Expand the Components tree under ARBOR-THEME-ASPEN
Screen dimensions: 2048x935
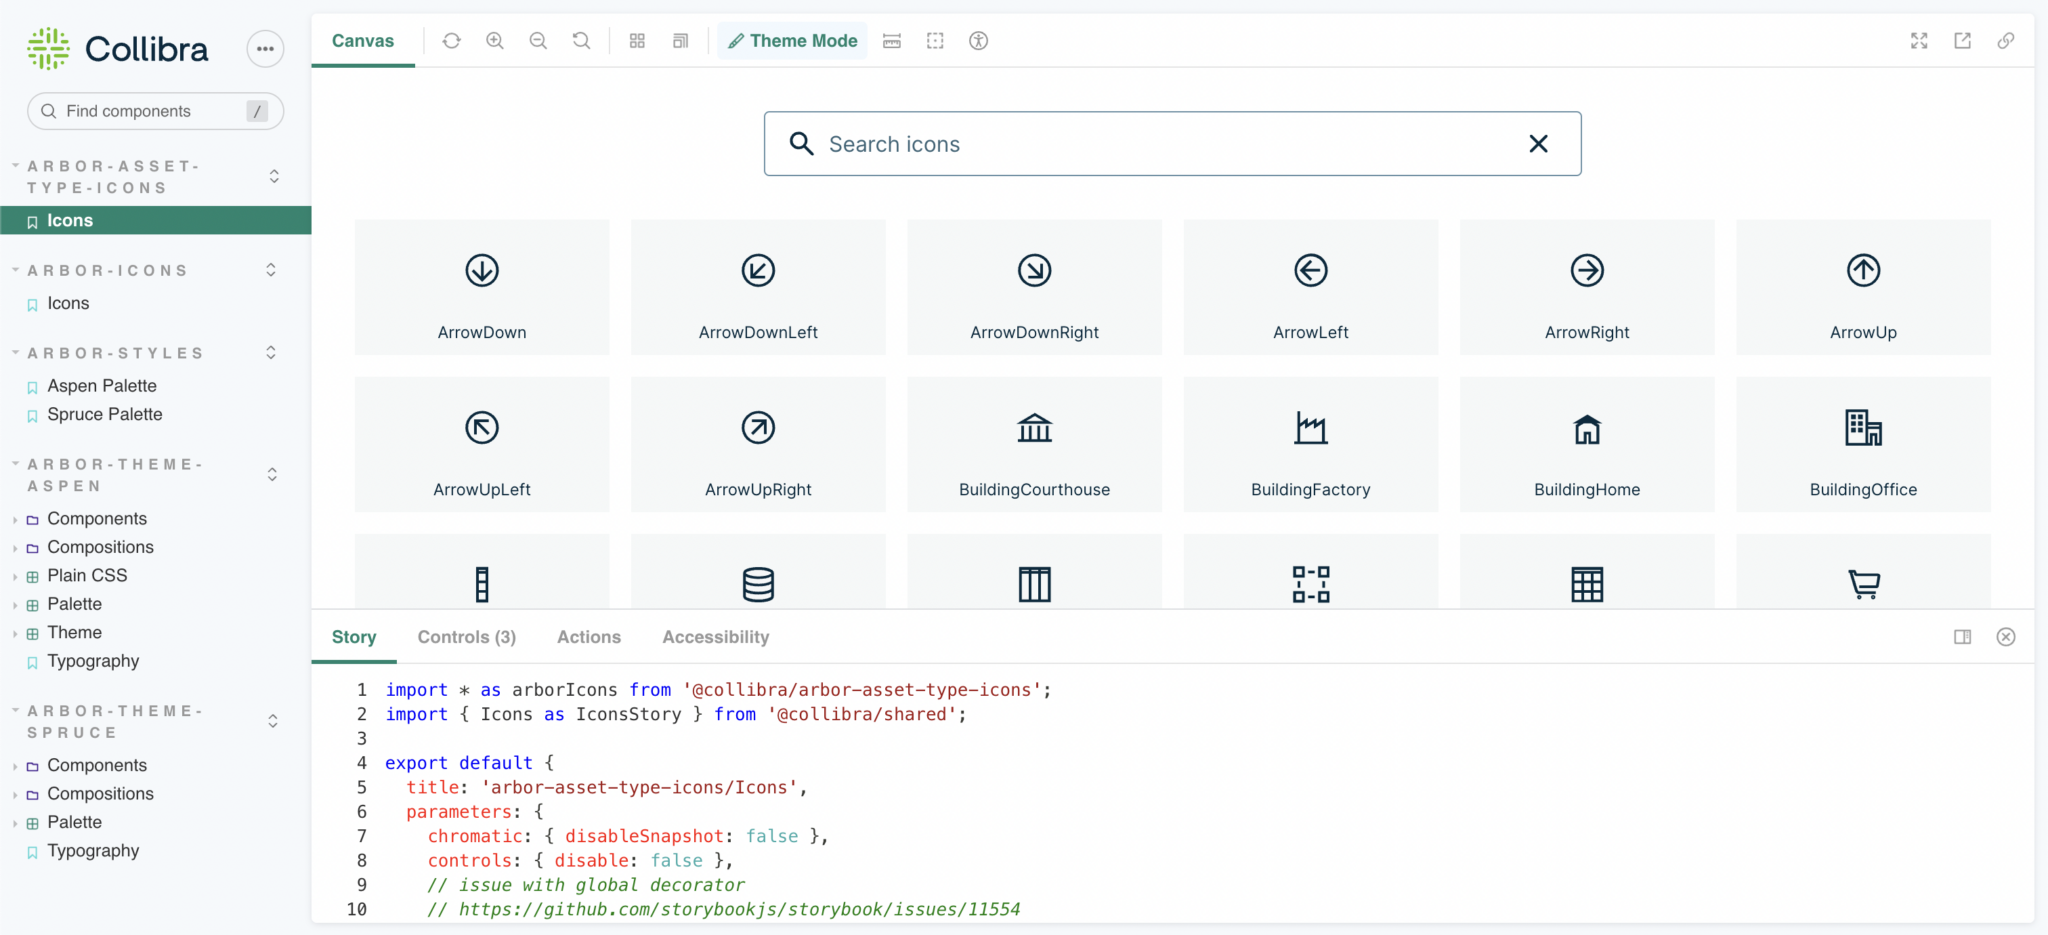95,518
